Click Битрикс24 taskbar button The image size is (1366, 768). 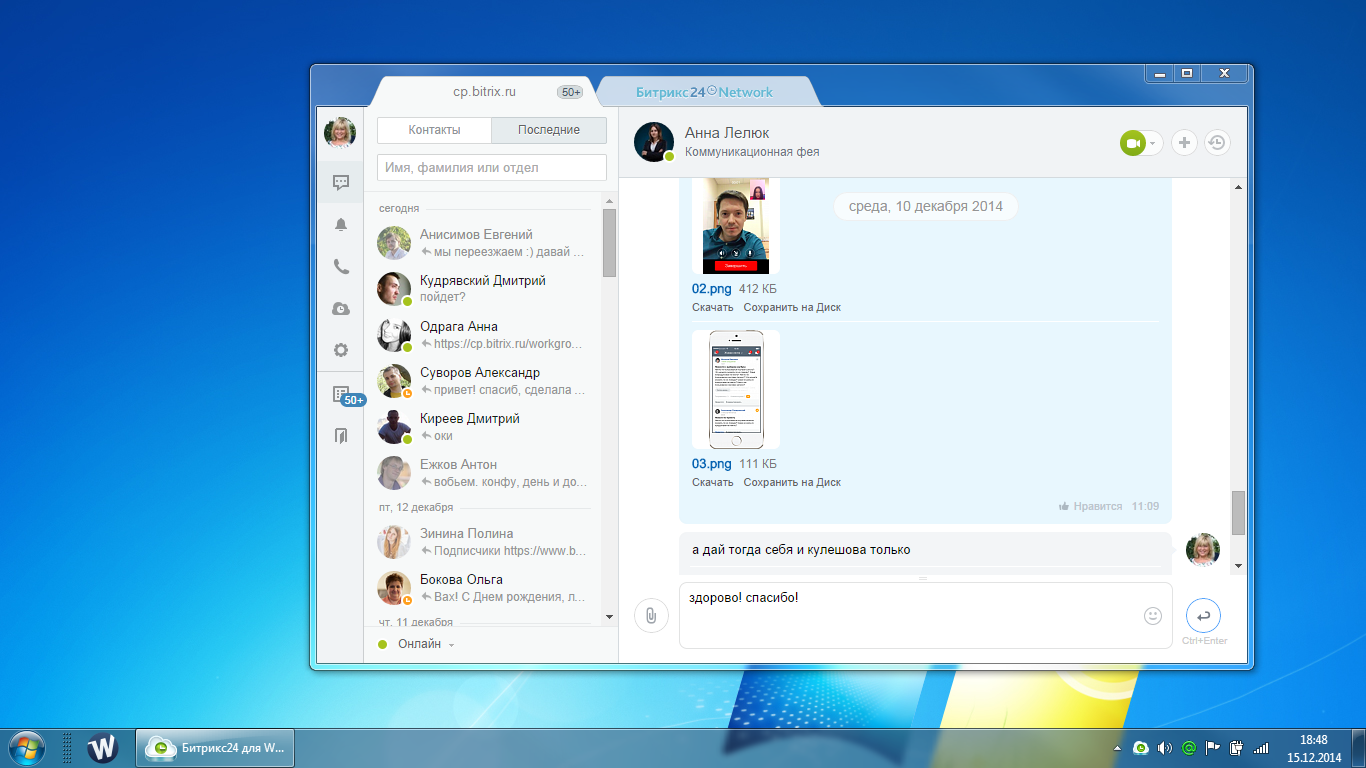click(215, 748)
